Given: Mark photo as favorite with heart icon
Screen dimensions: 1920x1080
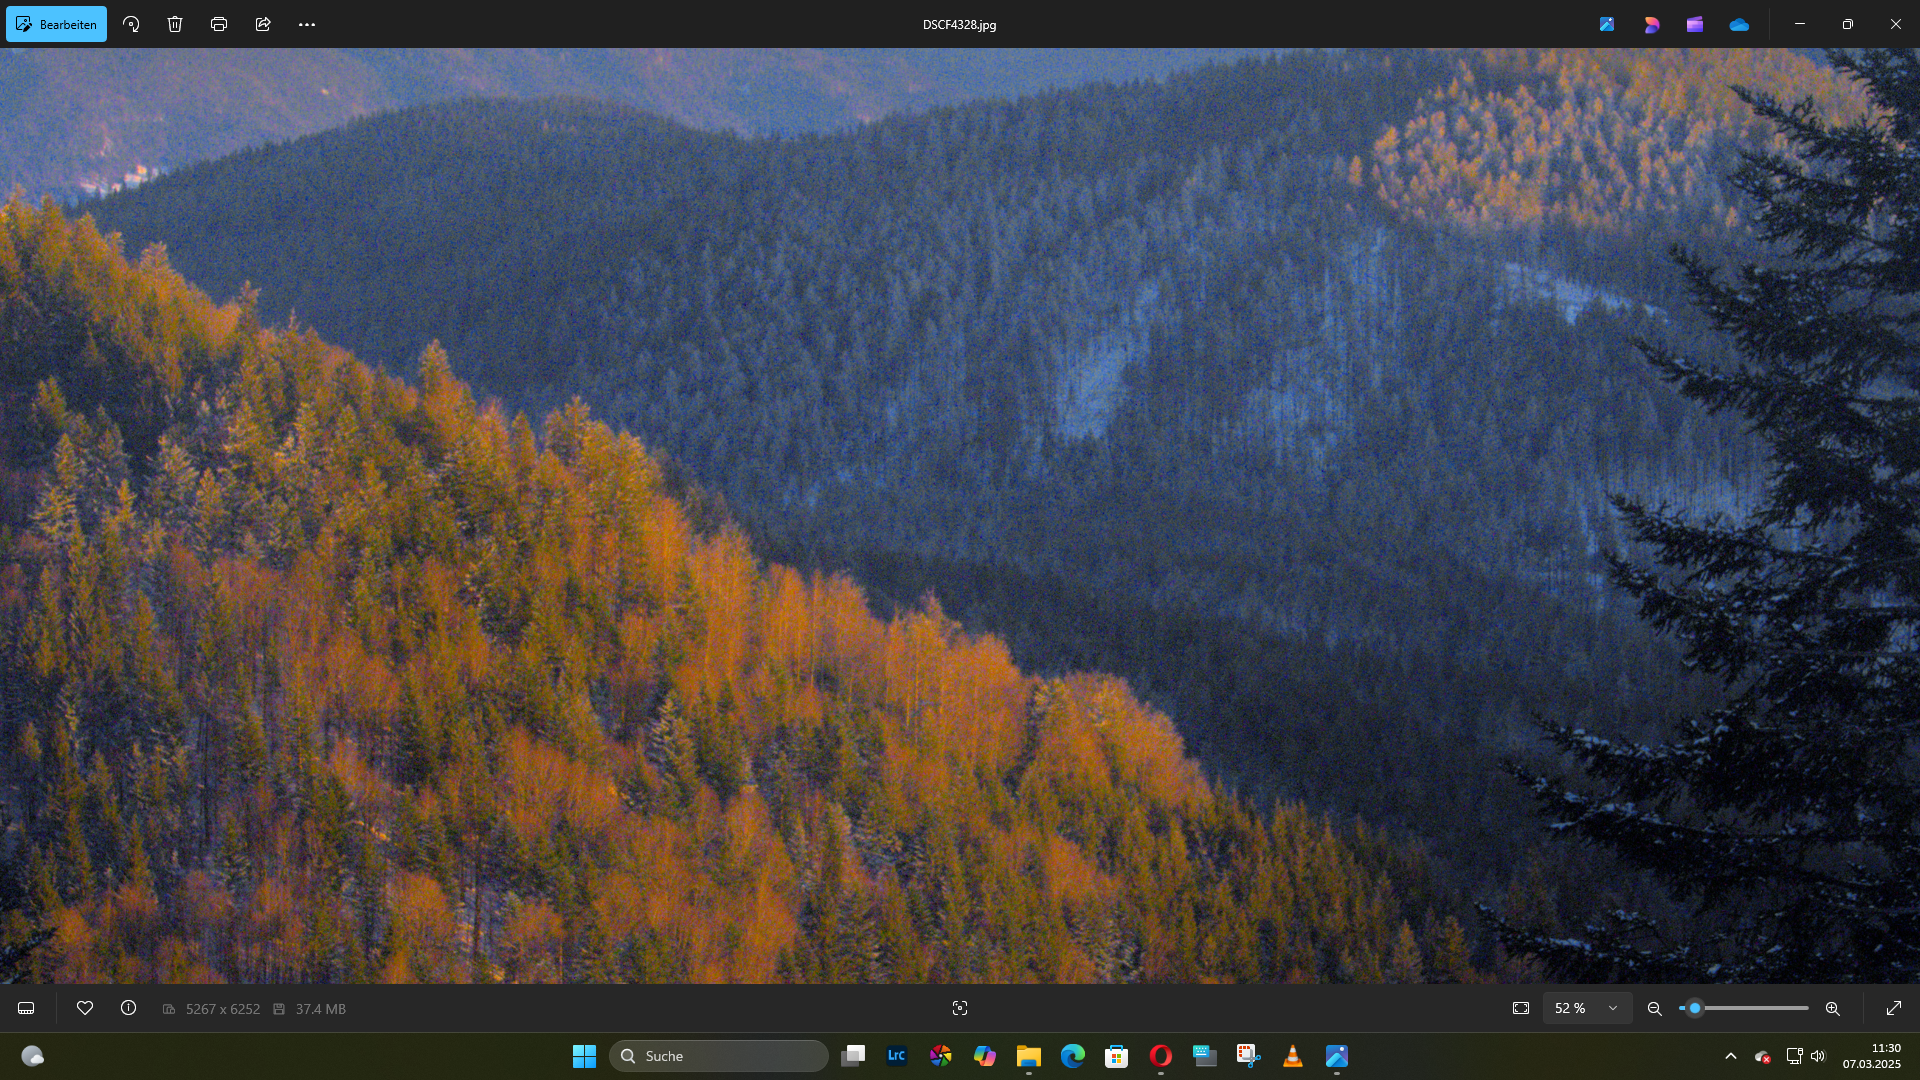Looking at the screenshot, I should click(85, 1008).
